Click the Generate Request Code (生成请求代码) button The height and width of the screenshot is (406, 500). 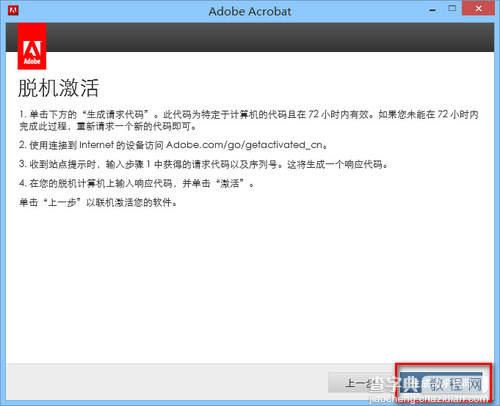click(x=441, y=383)
